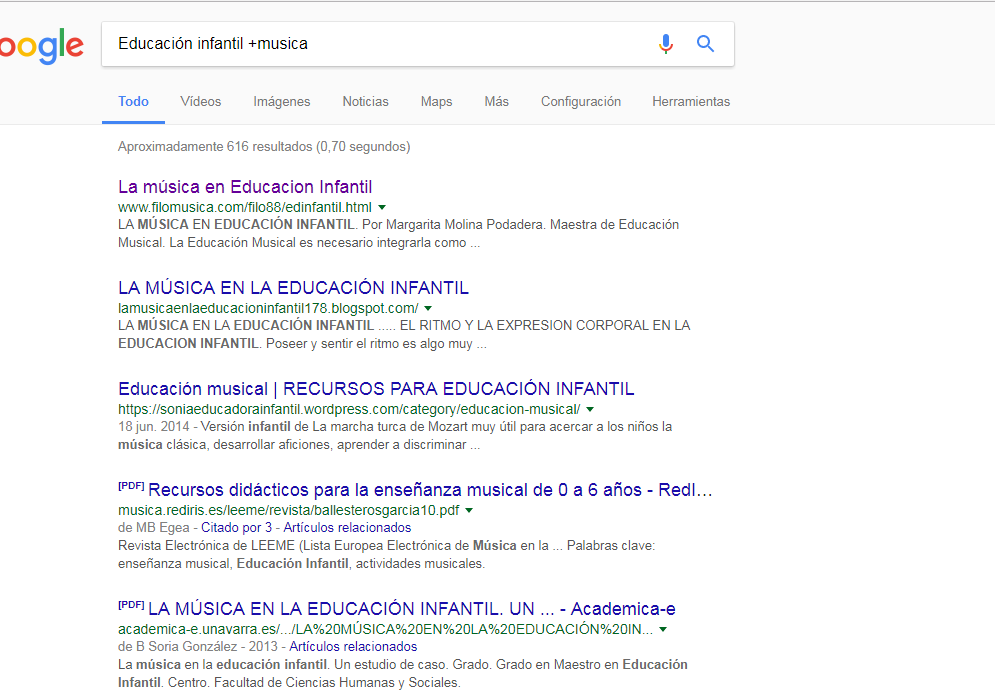Click the blue magnifier search button
995x696 pixels.
click(x=705, y=44)
